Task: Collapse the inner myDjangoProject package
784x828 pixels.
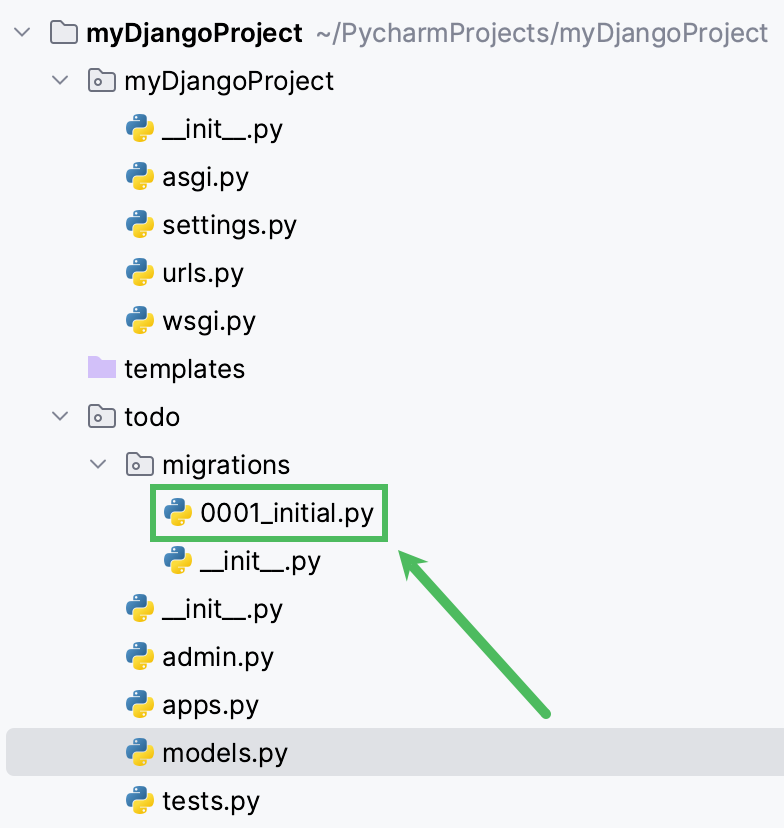Action: (x=60, y=81)
